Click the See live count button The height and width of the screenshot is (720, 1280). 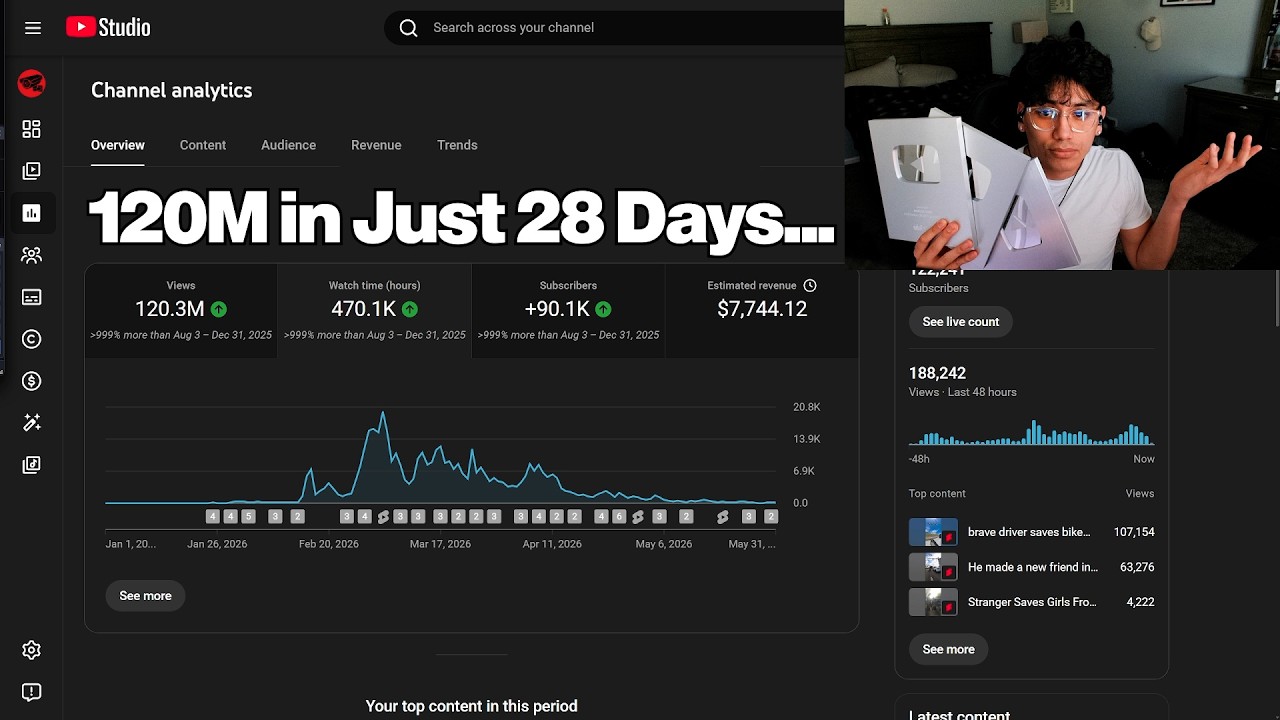coord(961,322)
